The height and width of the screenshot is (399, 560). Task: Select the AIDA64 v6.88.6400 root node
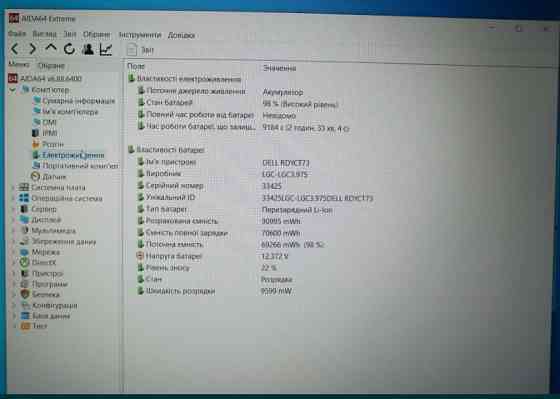(x=45, y=78)
